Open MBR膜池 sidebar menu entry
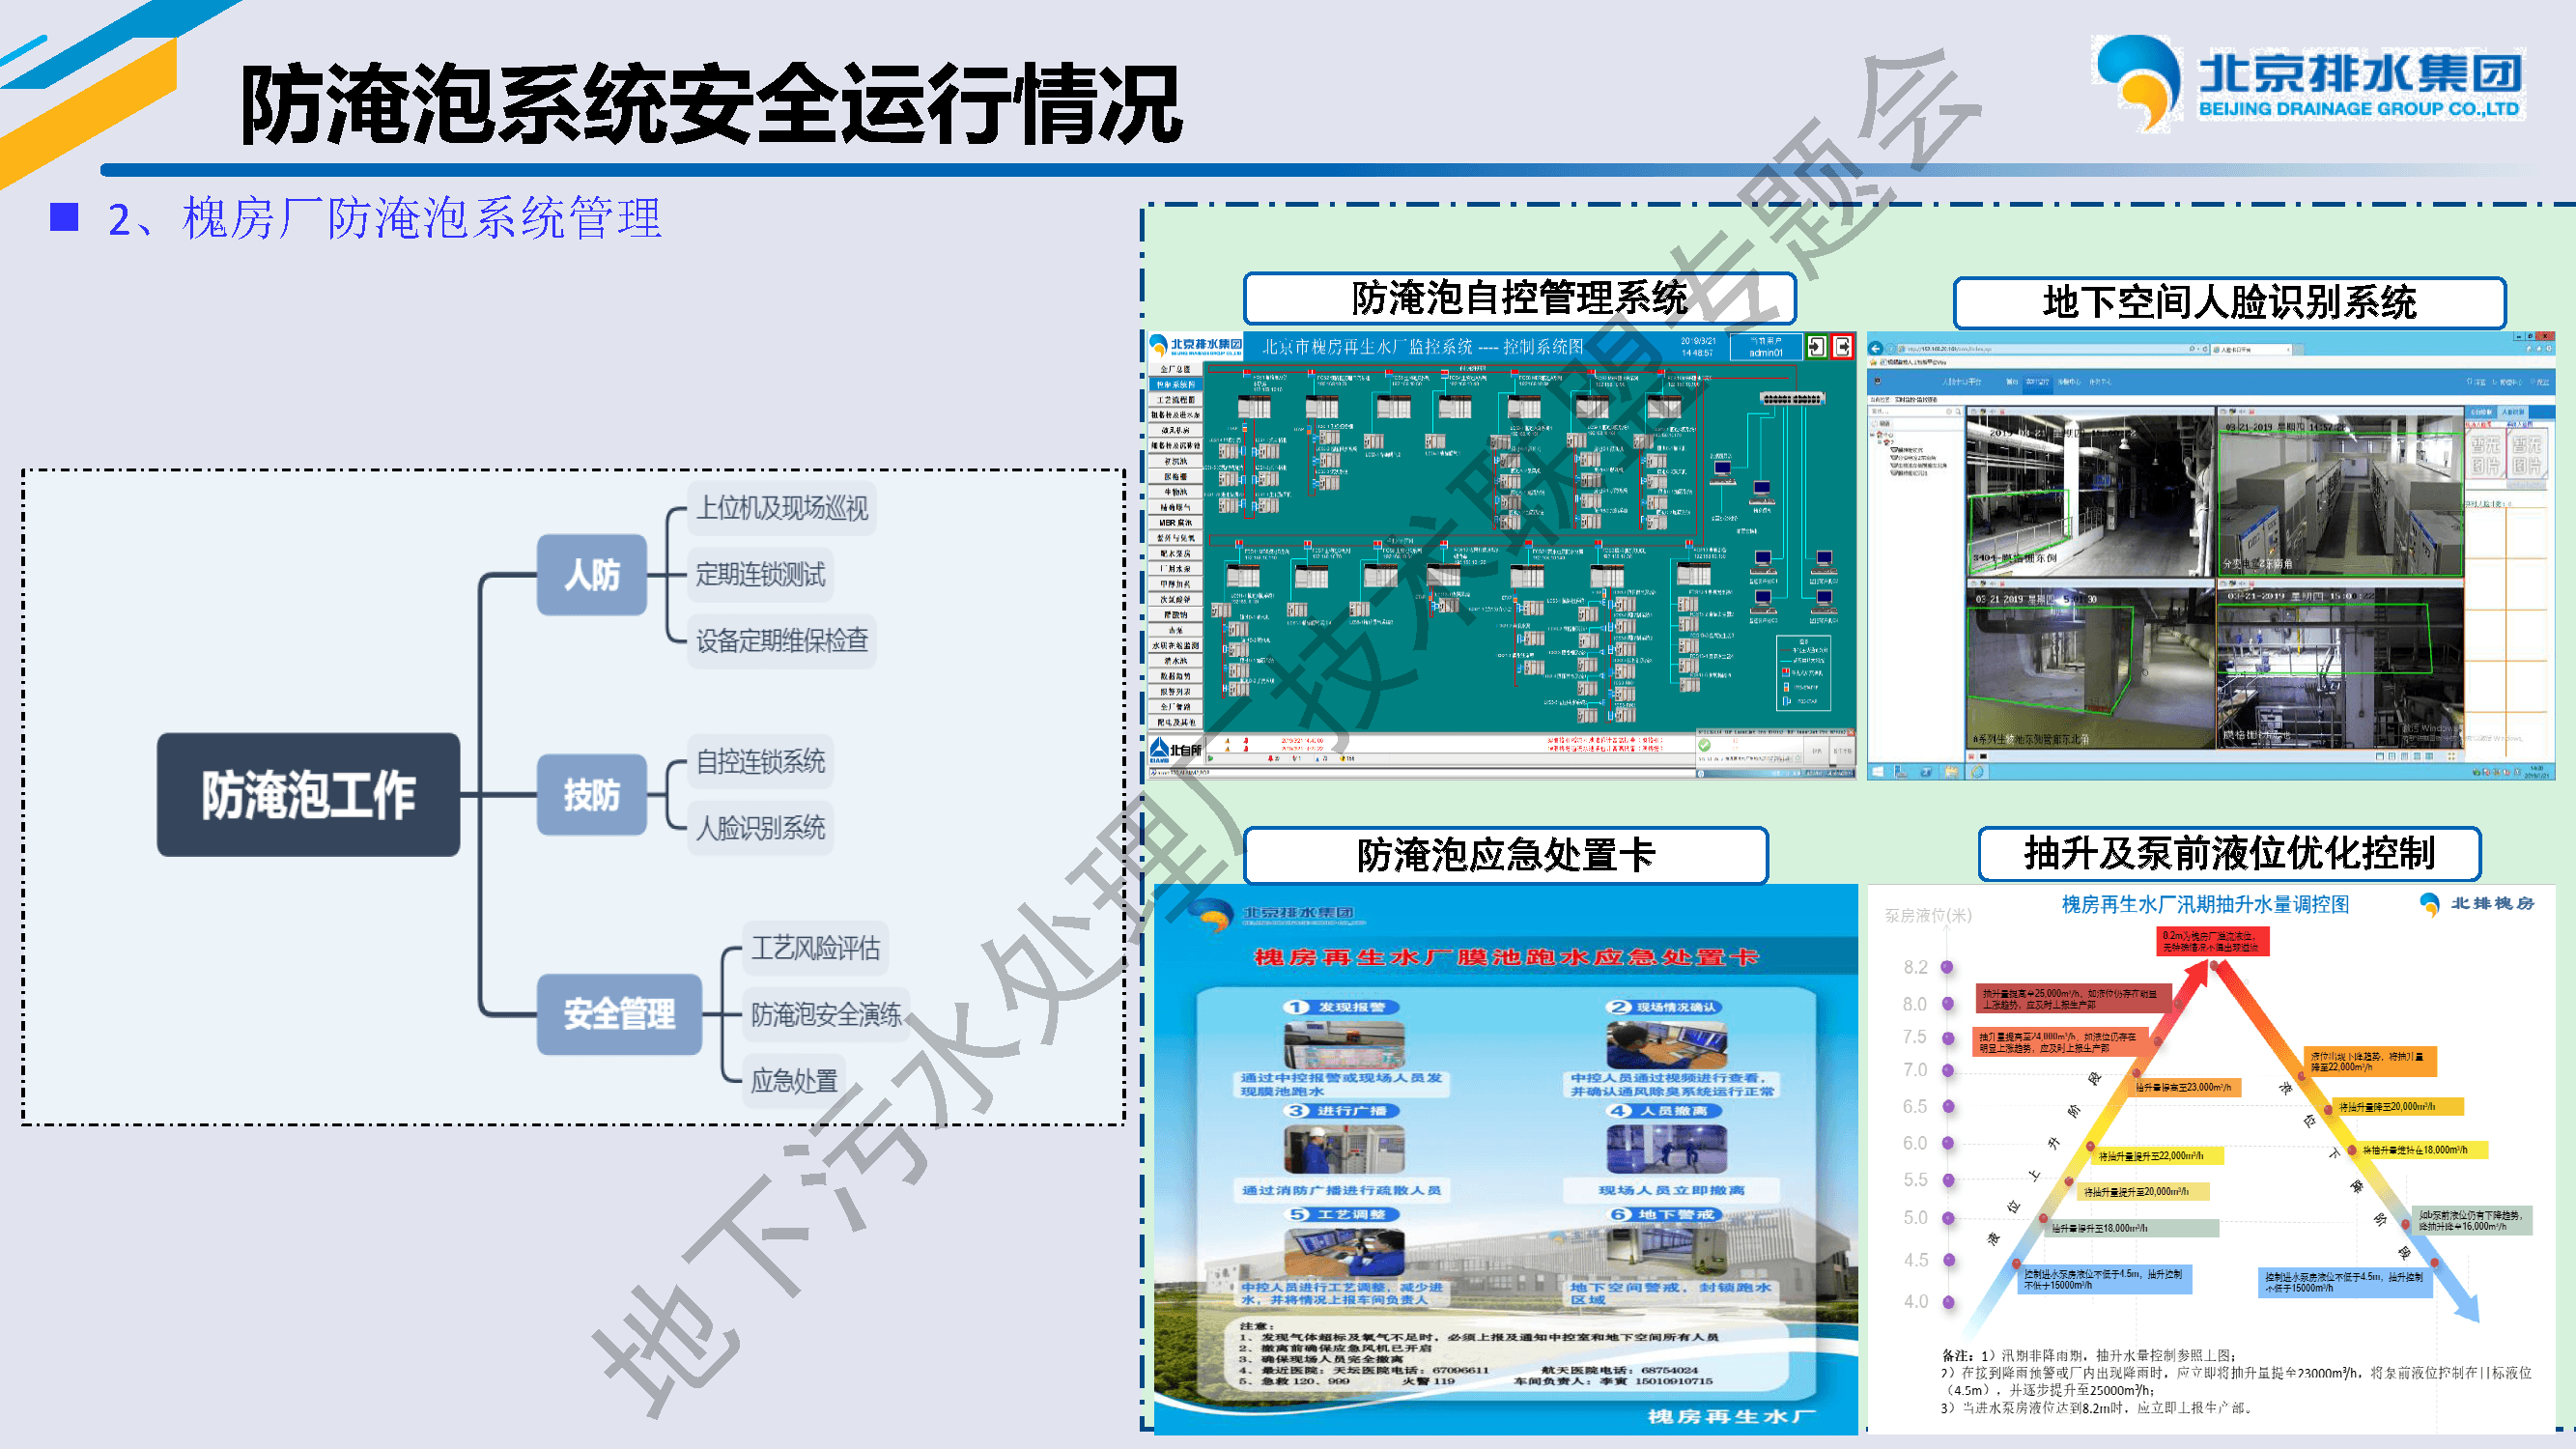The image size is (2576, 1449). (1175, 523)
